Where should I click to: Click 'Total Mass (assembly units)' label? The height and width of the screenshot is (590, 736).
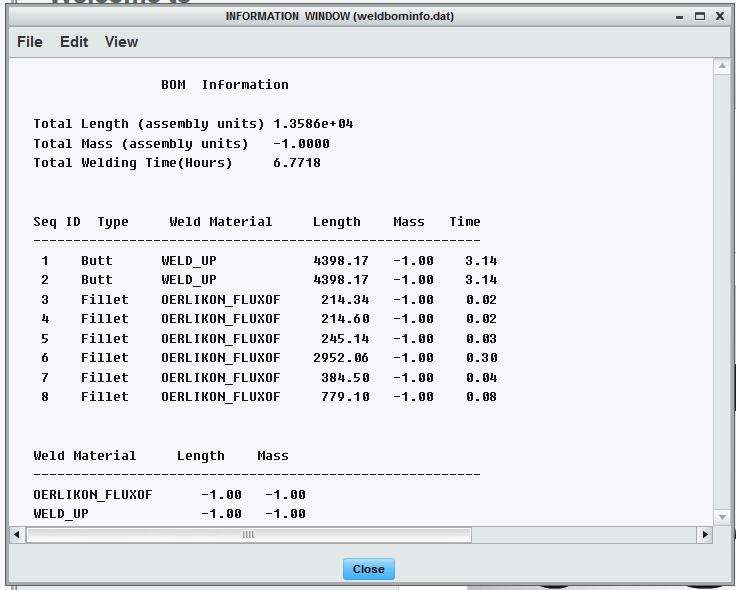point(141,144)
